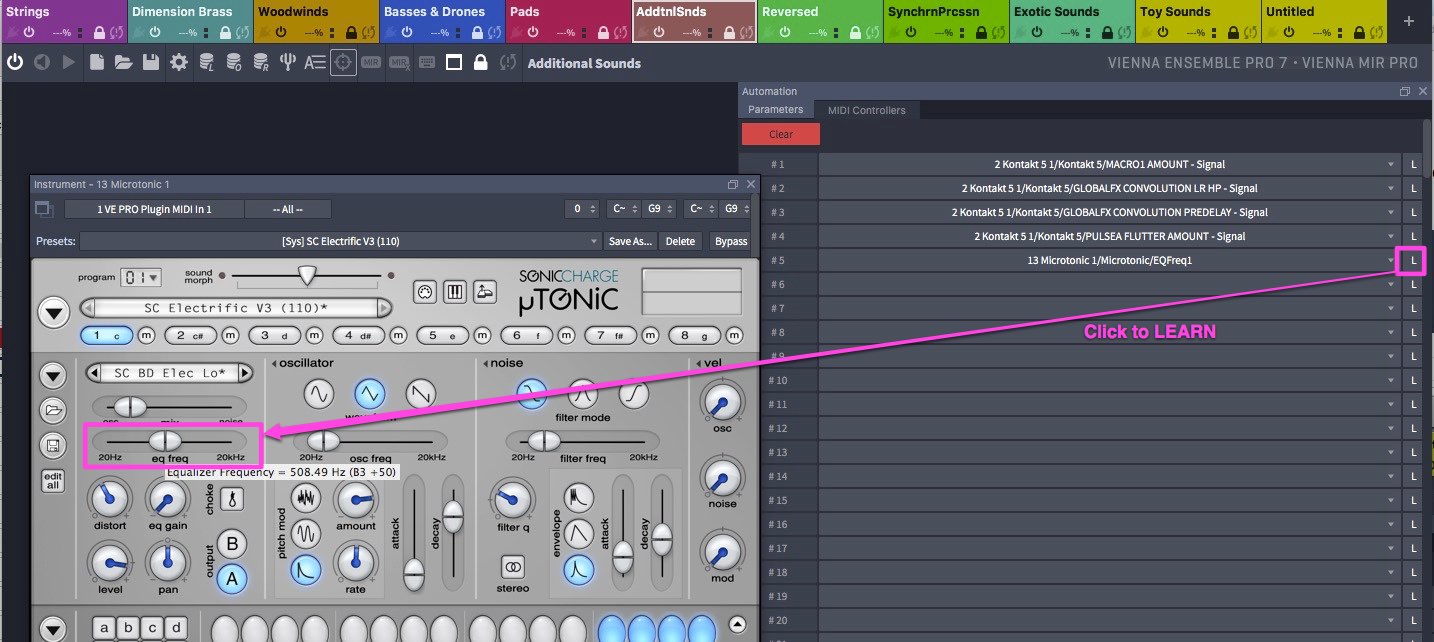Screen dimensions: 1434x642
Task: Click the piano keys icon in Microtonic
Action: (455, 291)
